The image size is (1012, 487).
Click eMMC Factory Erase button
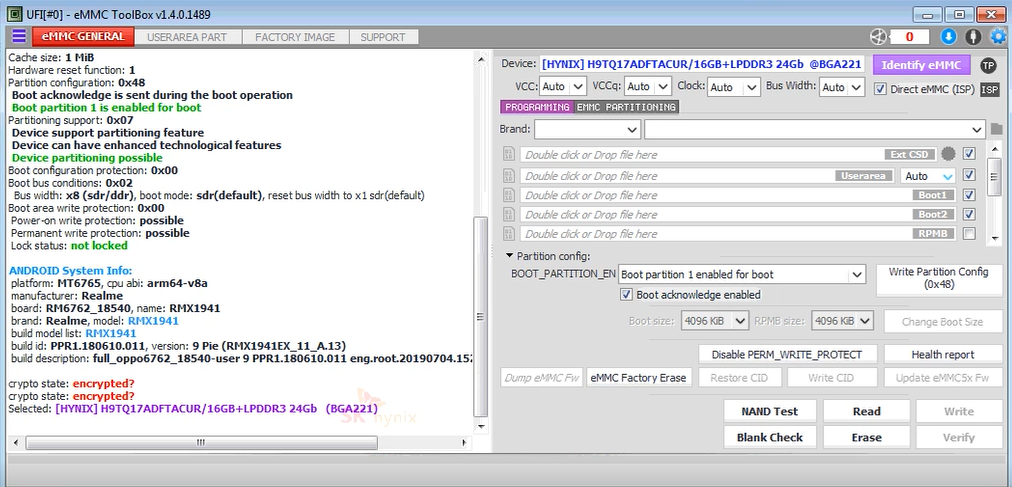(x=639, y=377)
